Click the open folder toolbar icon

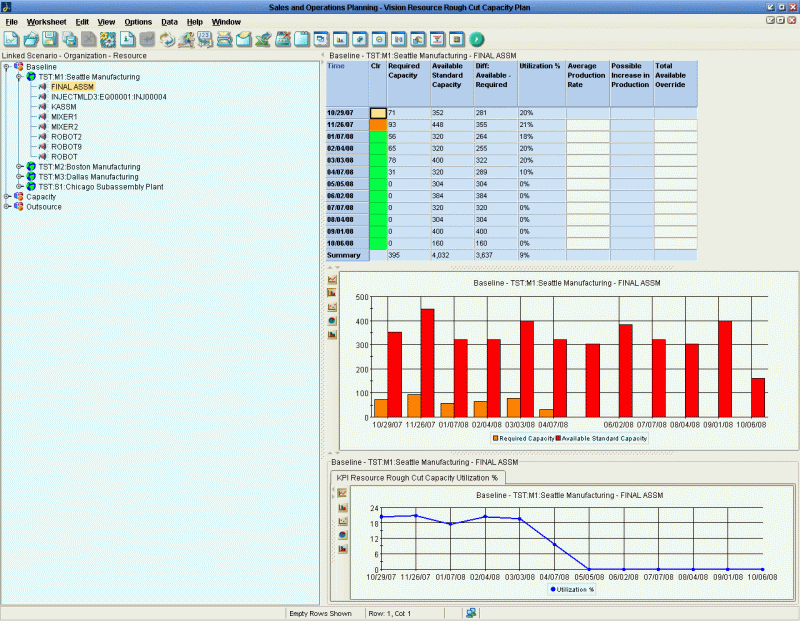tap(31, 39)
